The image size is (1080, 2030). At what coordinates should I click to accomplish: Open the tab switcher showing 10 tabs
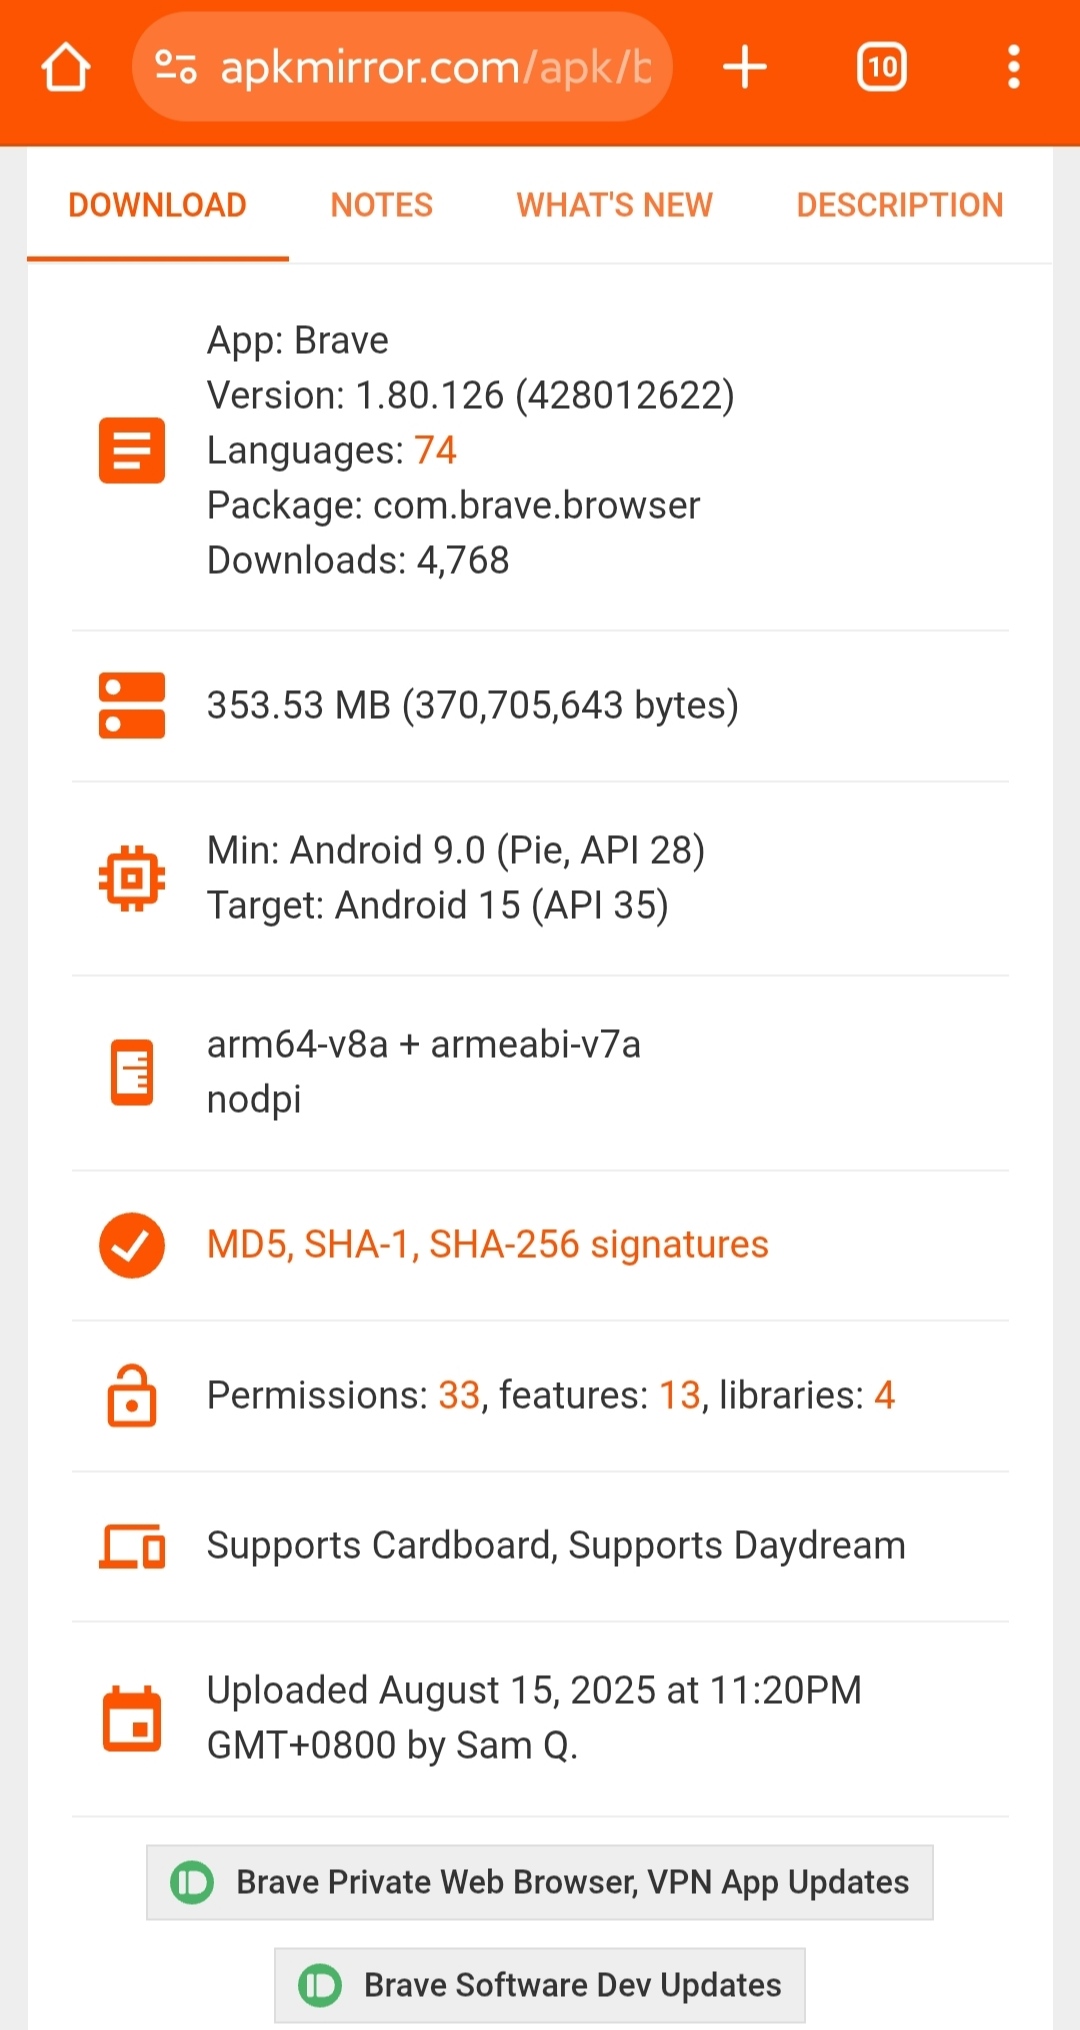(x=881, y=67)
